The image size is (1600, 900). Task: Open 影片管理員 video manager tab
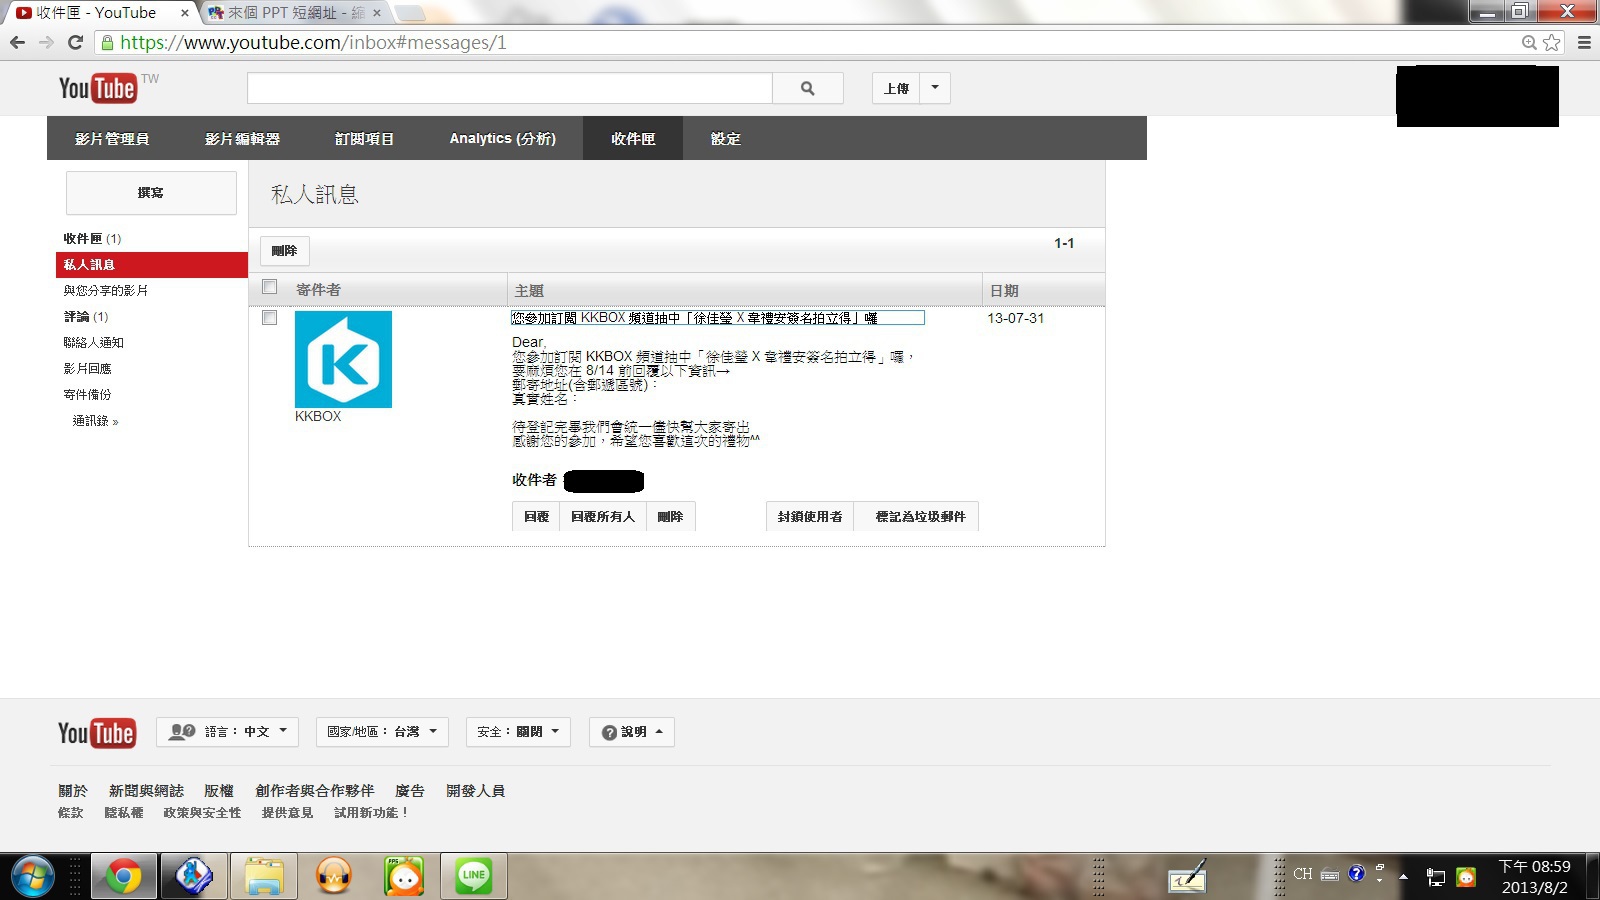(x=112, y=139)
